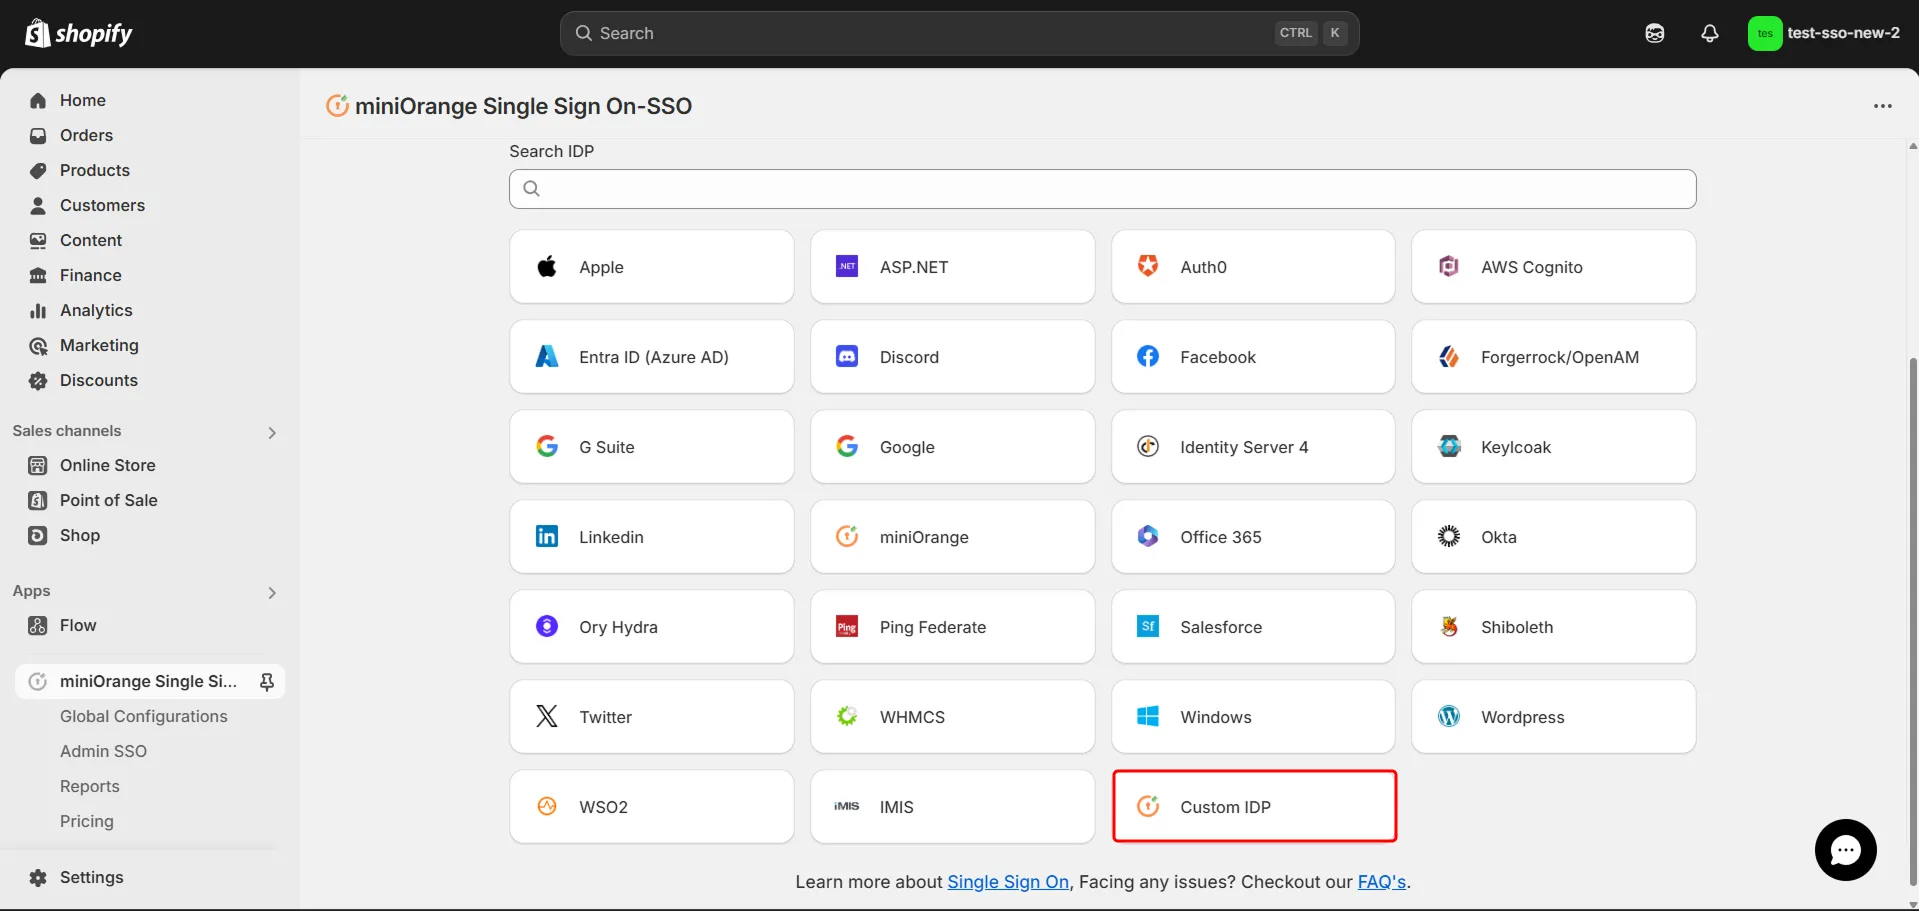This screenshot has width=1919, height=911.
Task: Choose the Discord icon
Action: (847, 356)
